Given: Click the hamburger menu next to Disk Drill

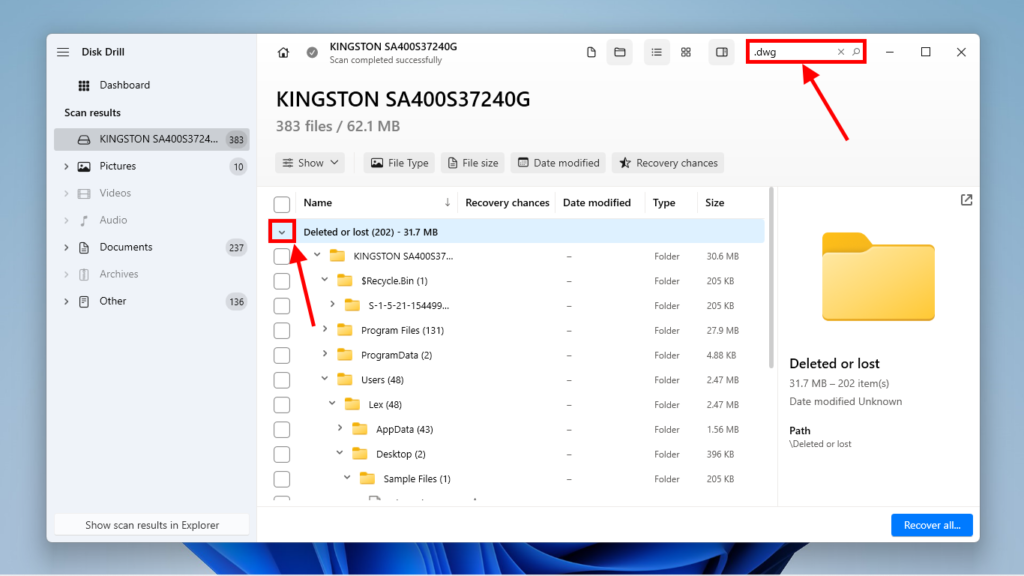Looking at the screenshot, I should tap(63, 51).
